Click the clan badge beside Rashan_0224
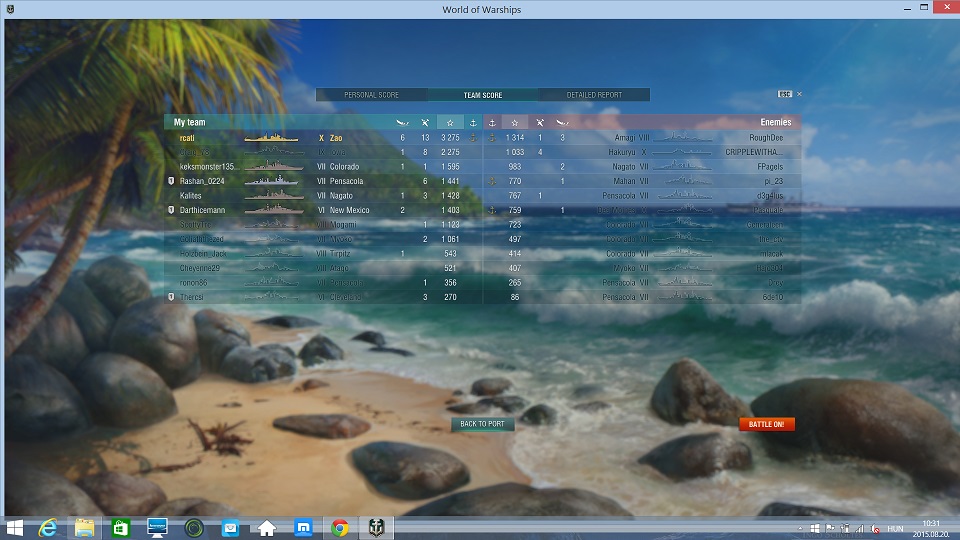Screen dimensions: 960x540 171,181
